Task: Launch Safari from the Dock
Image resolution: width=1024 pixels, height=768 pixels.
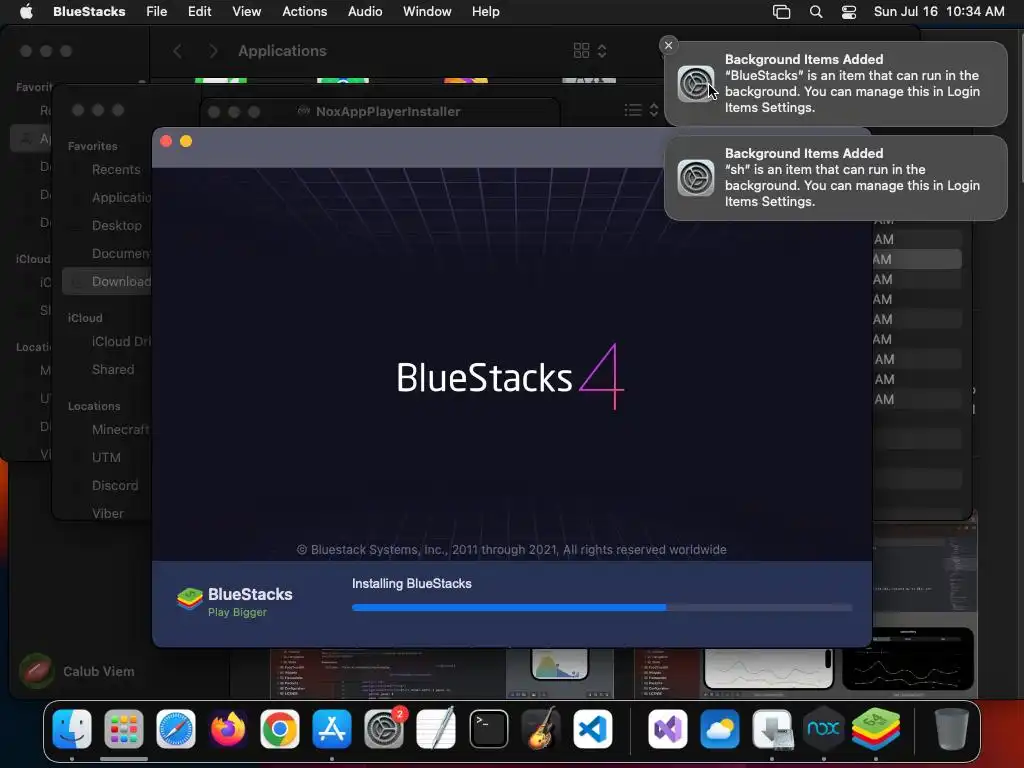Action: 176,729
